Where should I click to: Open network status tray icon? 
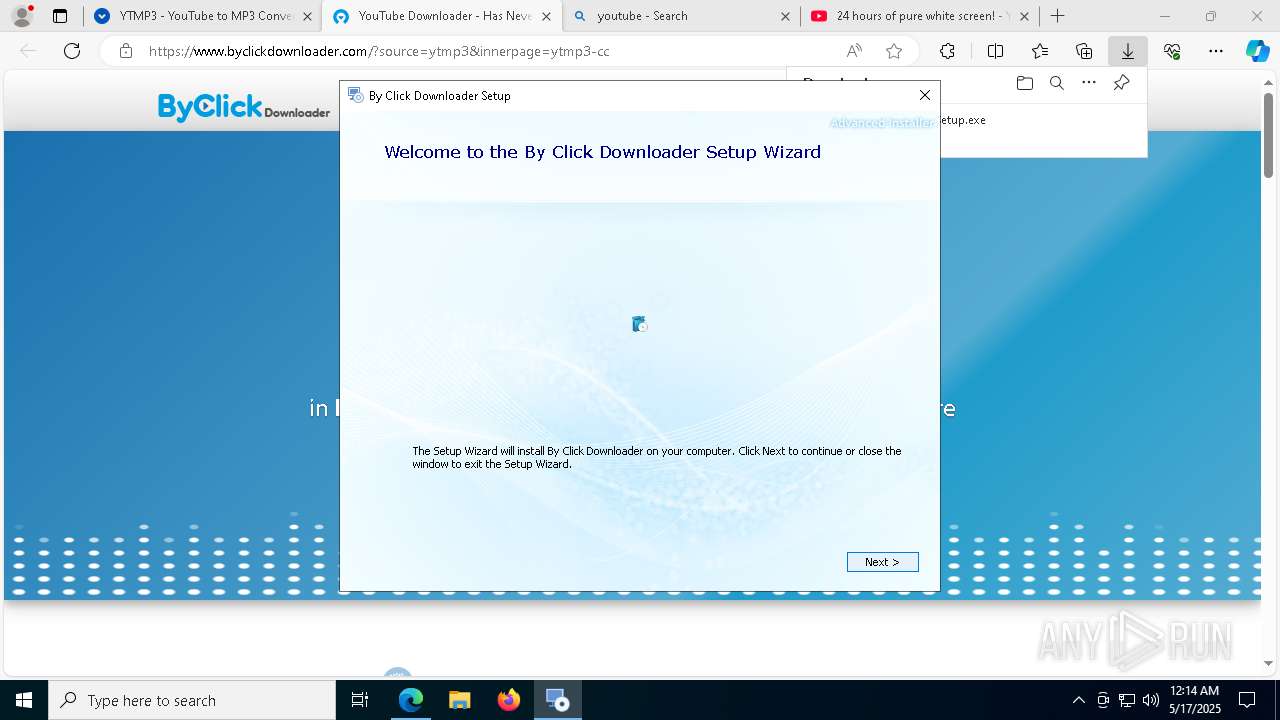pyautogui.click(x=1127, y=700)
